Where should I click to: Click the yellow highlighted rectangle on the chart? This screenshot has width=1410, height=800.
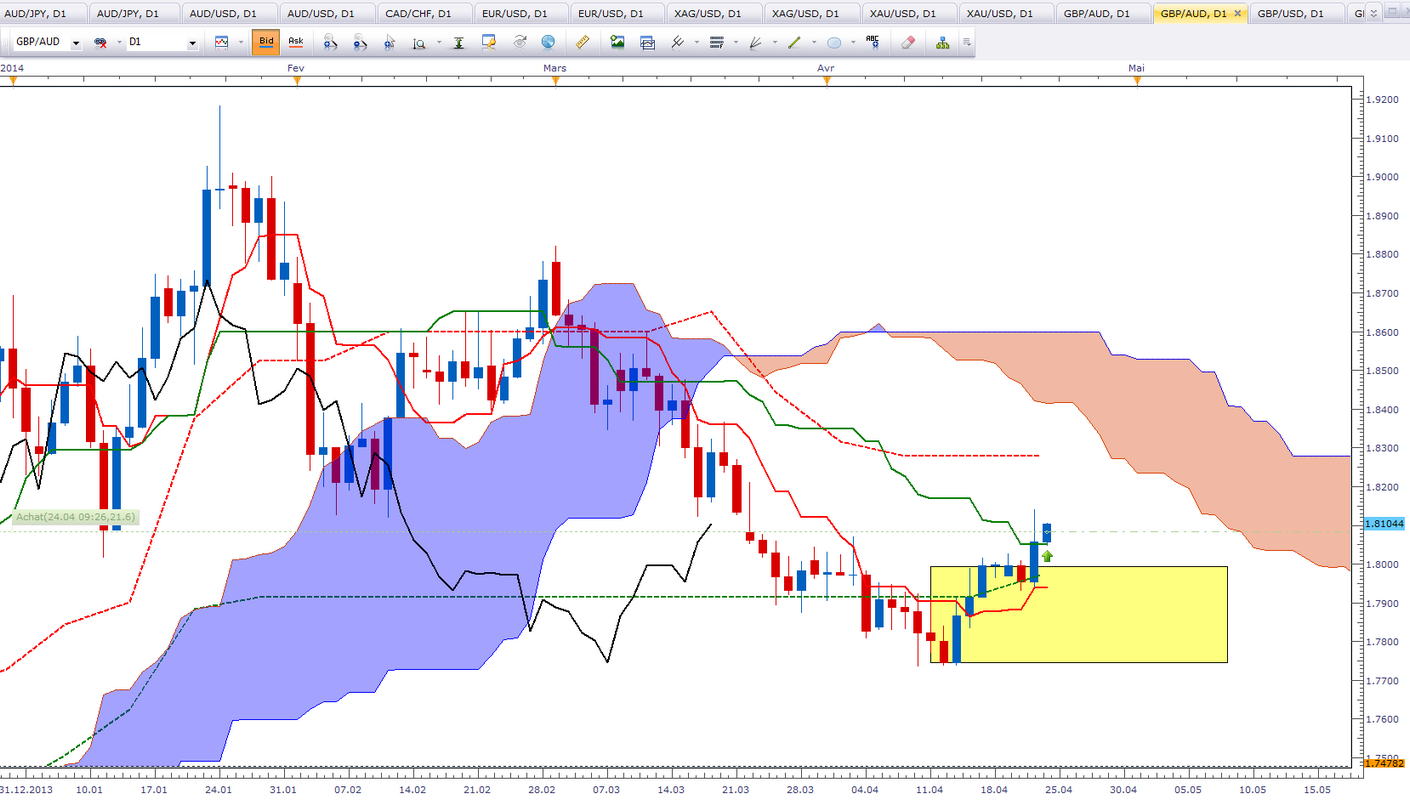click(1078, 614)
